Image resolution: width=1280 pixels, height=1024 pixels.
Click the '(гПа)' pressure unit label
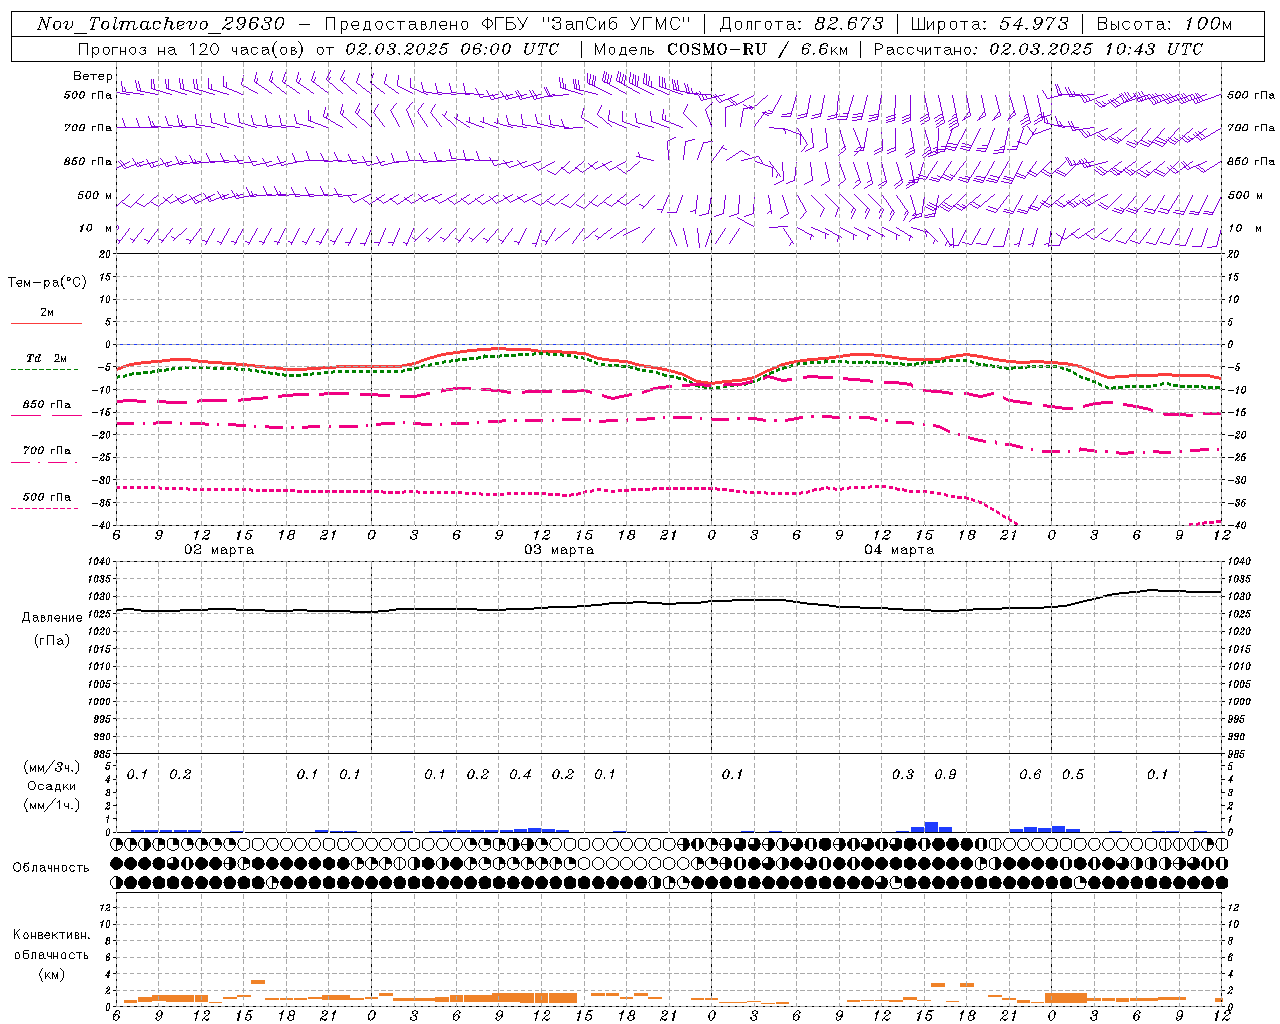coord(52,640)
